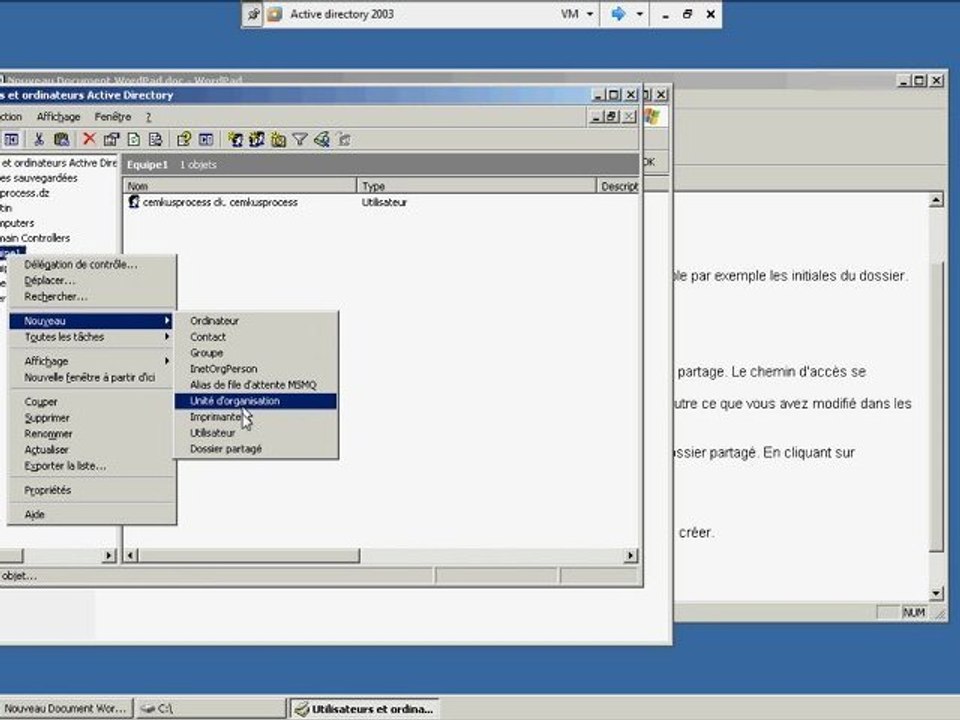The image size is (960, 720).
Task: Click Utilisateurs et ordina... taskbar button
Action: [x=365, y=708]
